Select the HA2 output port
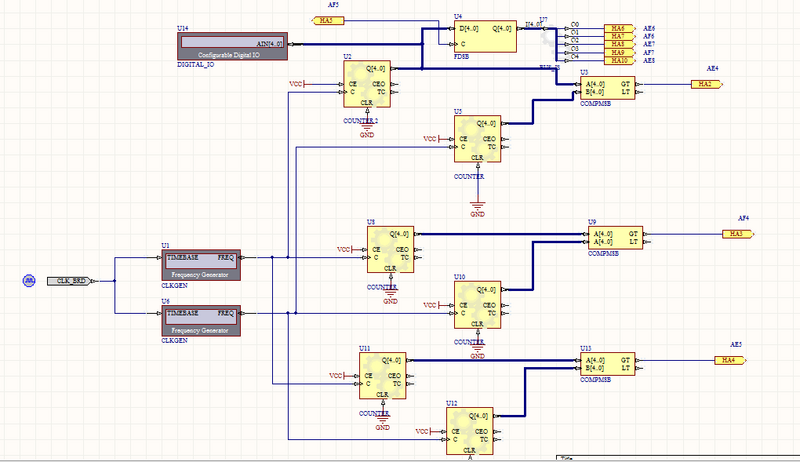The height and width of the screenshot is (462, 800). click(x=704, y=85)
